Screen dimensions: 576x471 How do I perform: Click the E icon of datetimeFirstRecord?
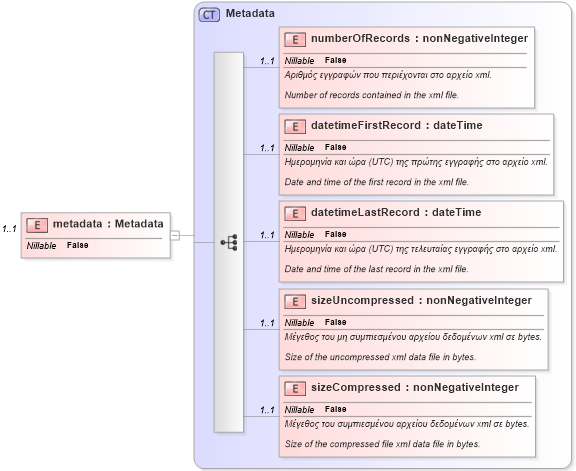(295, 126)
